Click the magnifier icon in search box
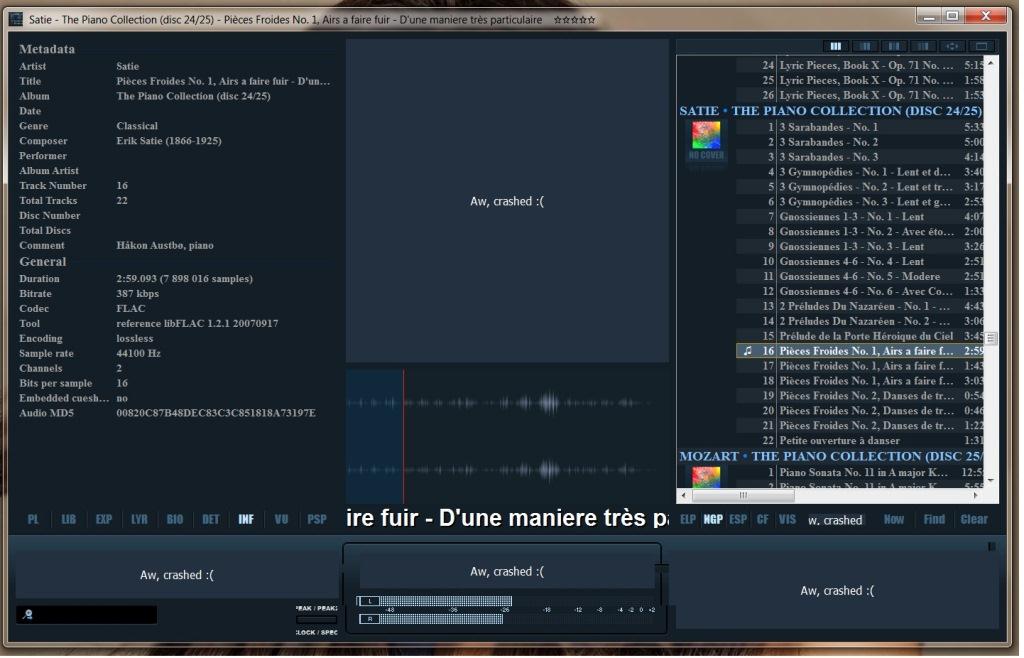The height and width of the screenshot is (658, 1024). [x=28, y=615]
